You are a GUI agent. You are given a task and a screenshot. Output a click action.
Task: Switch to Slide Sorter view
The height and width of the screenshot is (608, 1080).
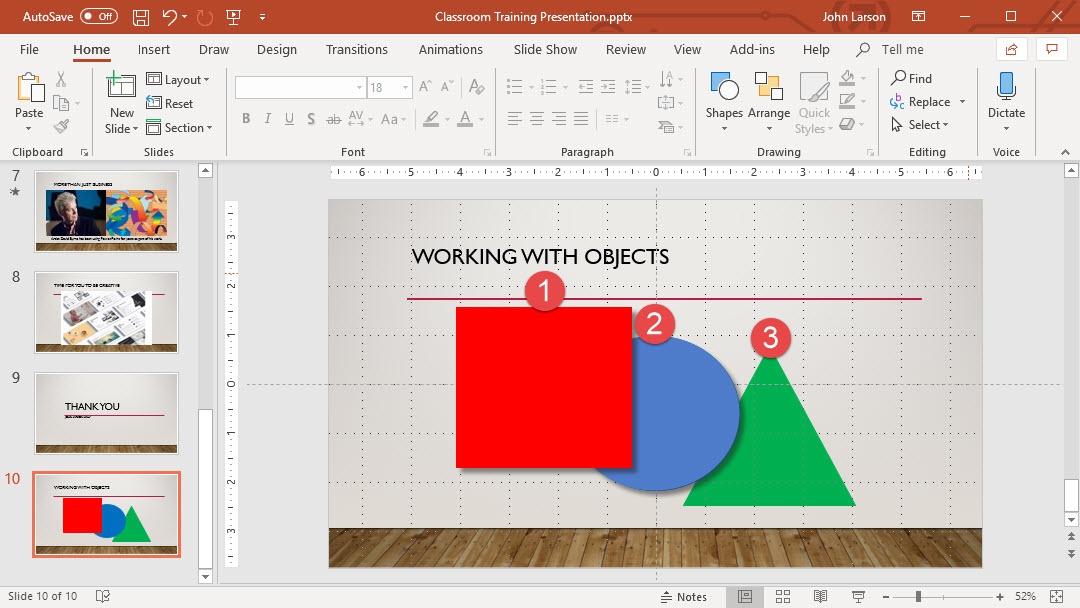click(x=783, y=596)
